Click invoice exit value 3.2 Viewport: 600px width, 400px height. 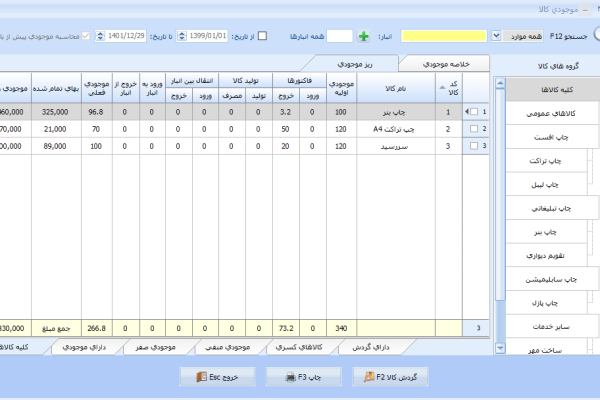[285, 112]
